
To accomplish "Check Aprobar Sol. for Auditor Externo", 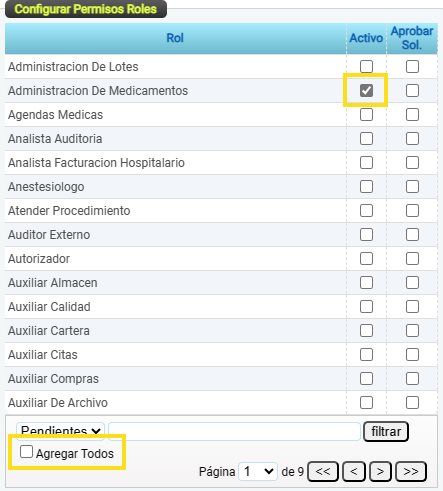I will pyautogui.click(x=412, y=234).
